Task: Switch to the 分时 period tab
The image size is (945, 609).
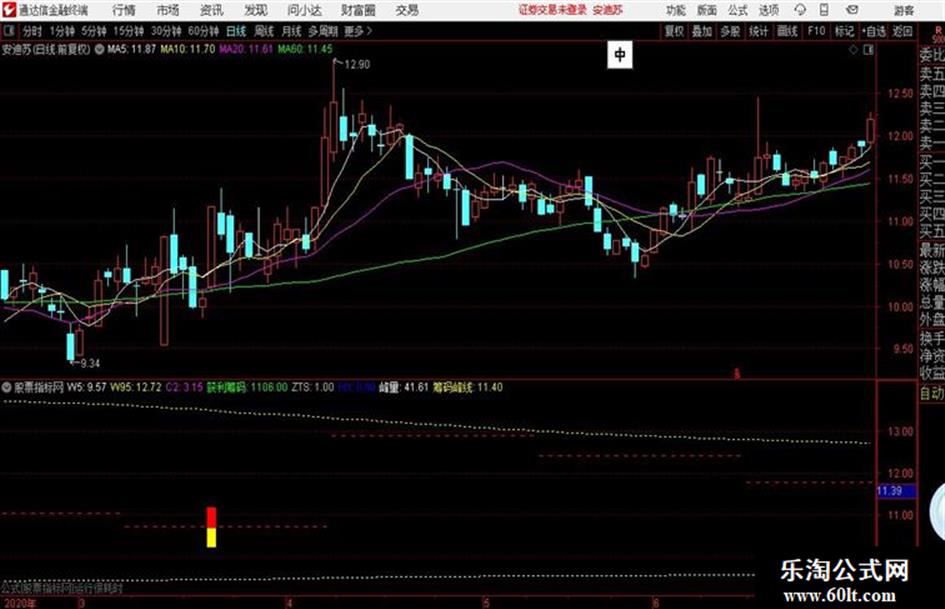Action: click(x=32, y=31)
